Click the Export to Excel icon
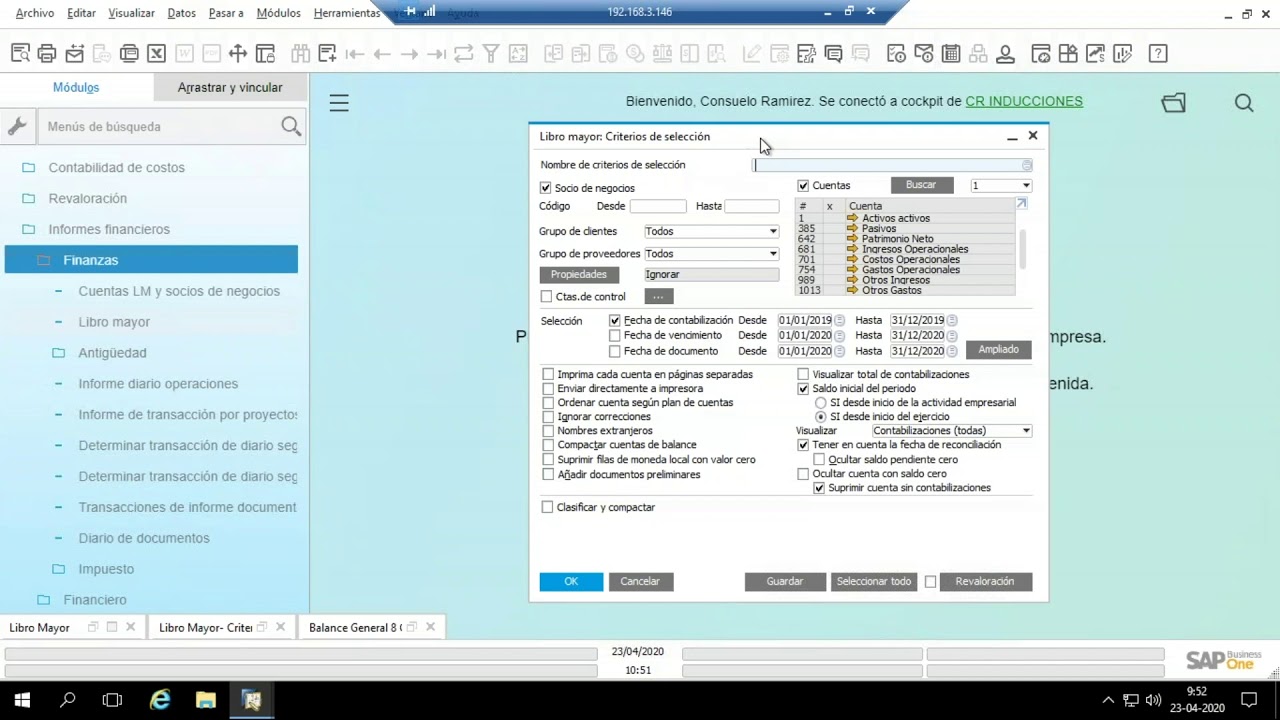Viewport: 1280px width, 720px height. (156, 54)
